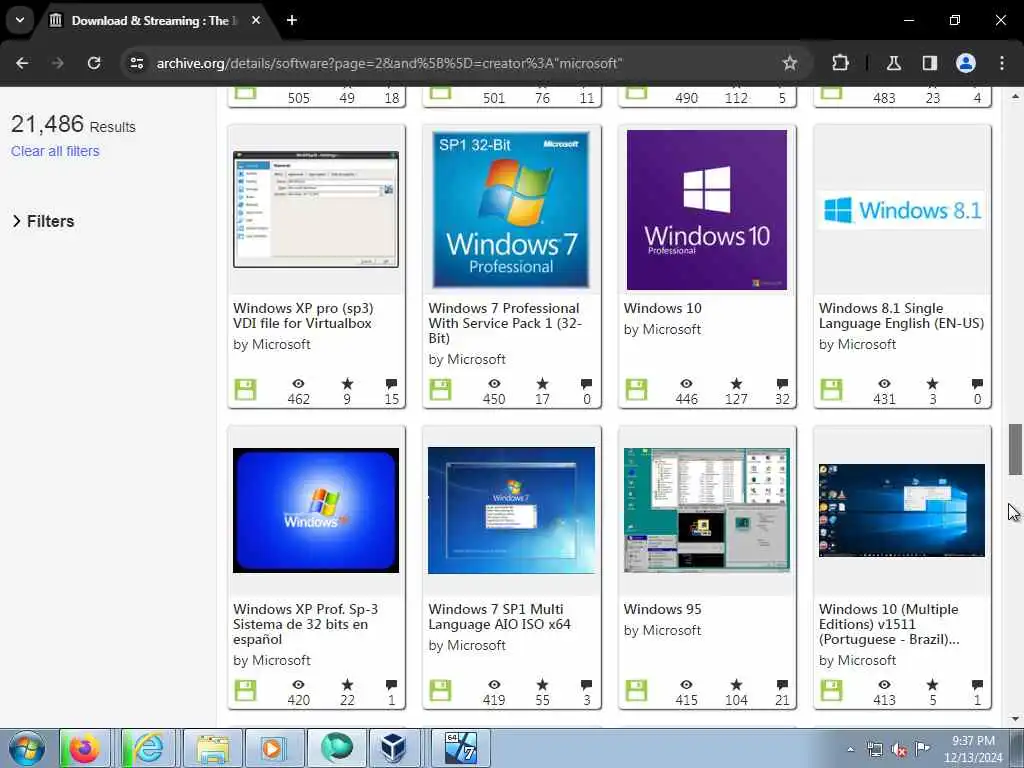
Task: Launch Firefox from the taskbar
Action: pos(85,748)
